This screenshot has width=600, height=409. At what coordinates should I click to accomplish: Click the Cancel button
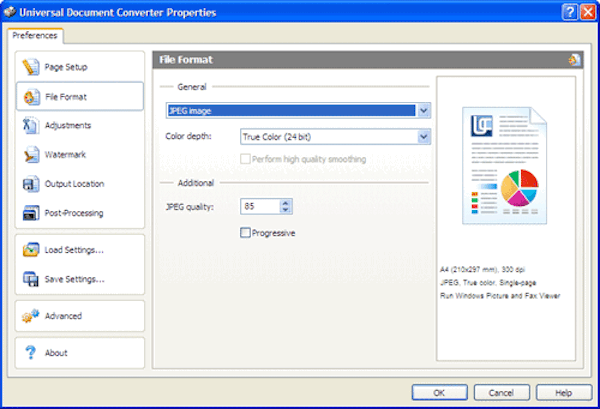pos(501,393)
